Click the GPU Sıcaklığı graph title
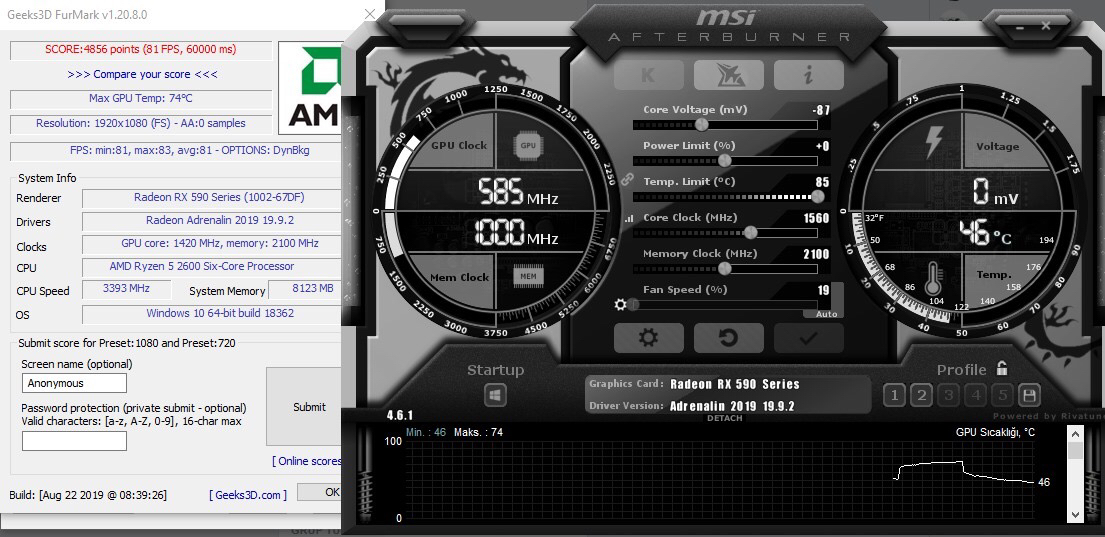 [x=995, y=432]
